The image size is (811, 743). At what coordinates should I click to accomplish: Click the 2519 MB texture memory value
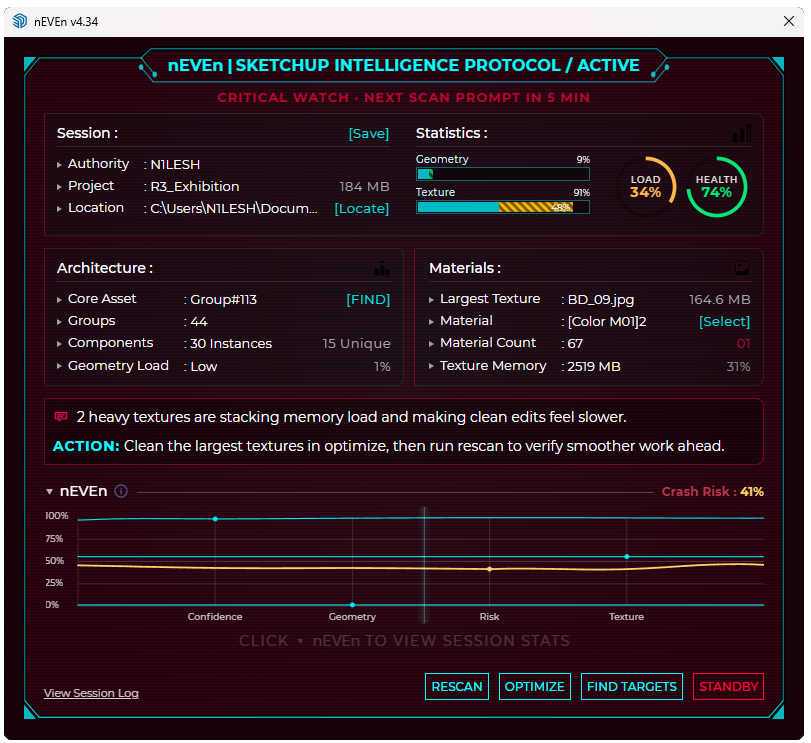(594, 367)
